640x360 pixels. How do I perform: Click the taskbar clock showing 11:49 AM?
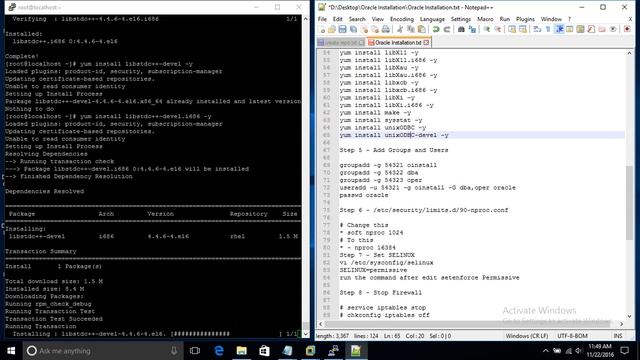tap(600, 351)
